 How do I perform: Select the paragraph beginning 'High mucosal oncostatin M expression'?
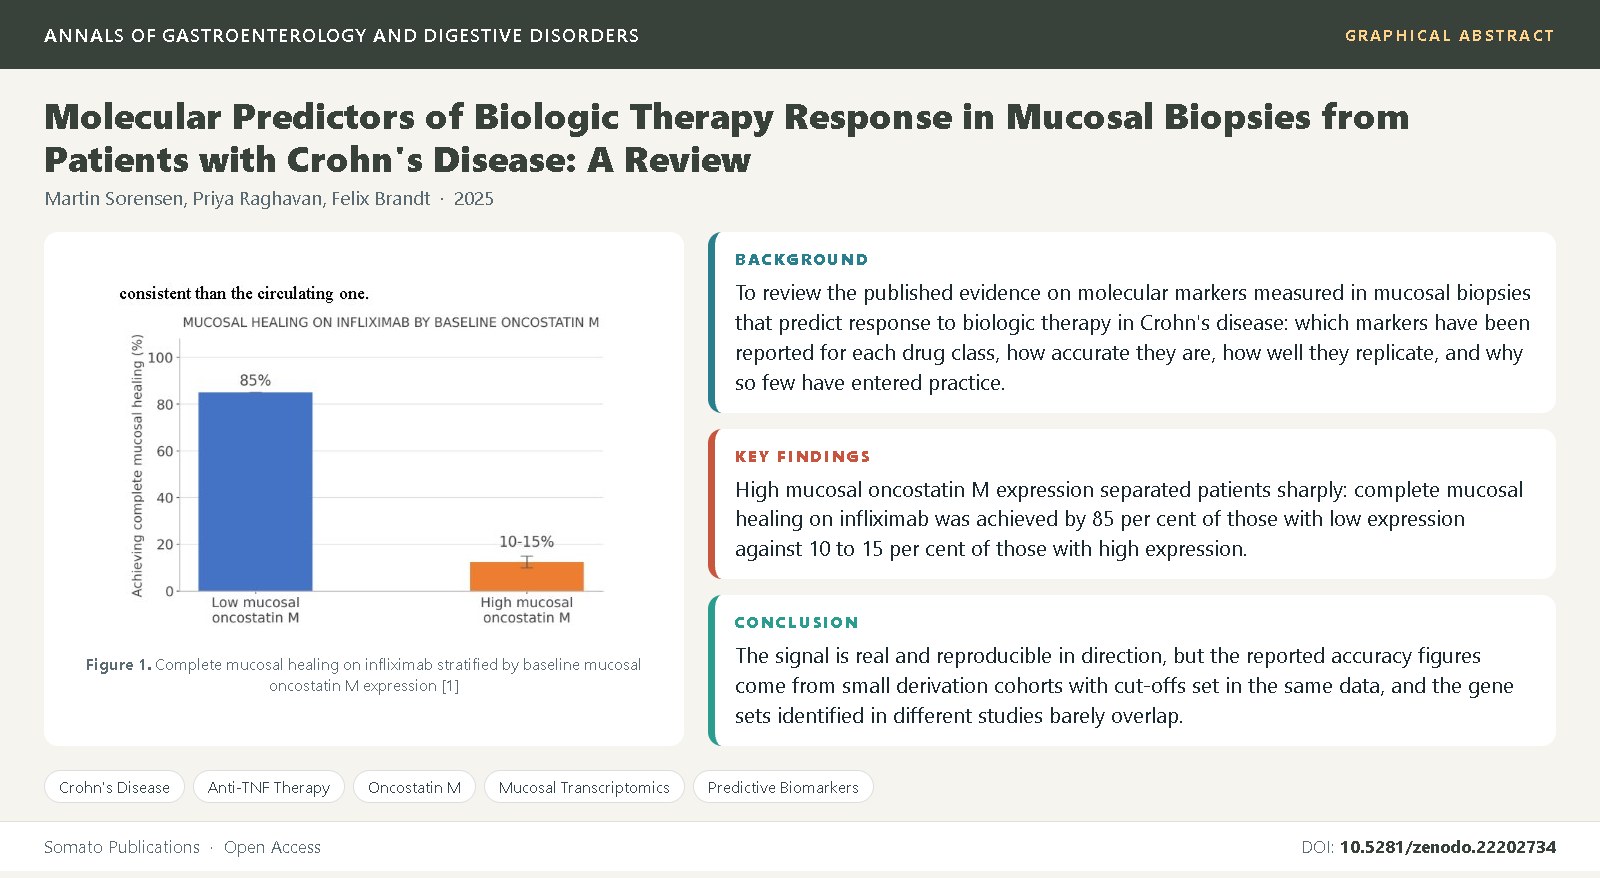tap(1129, 519)
